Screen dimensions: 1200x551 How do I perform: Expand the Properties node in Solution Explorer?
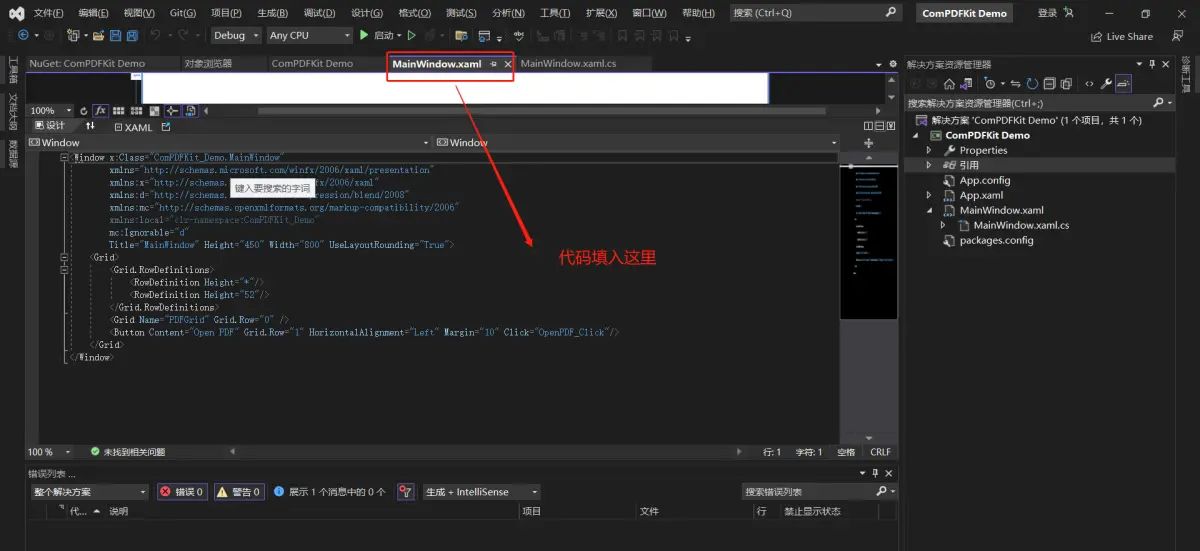(928, 150)
